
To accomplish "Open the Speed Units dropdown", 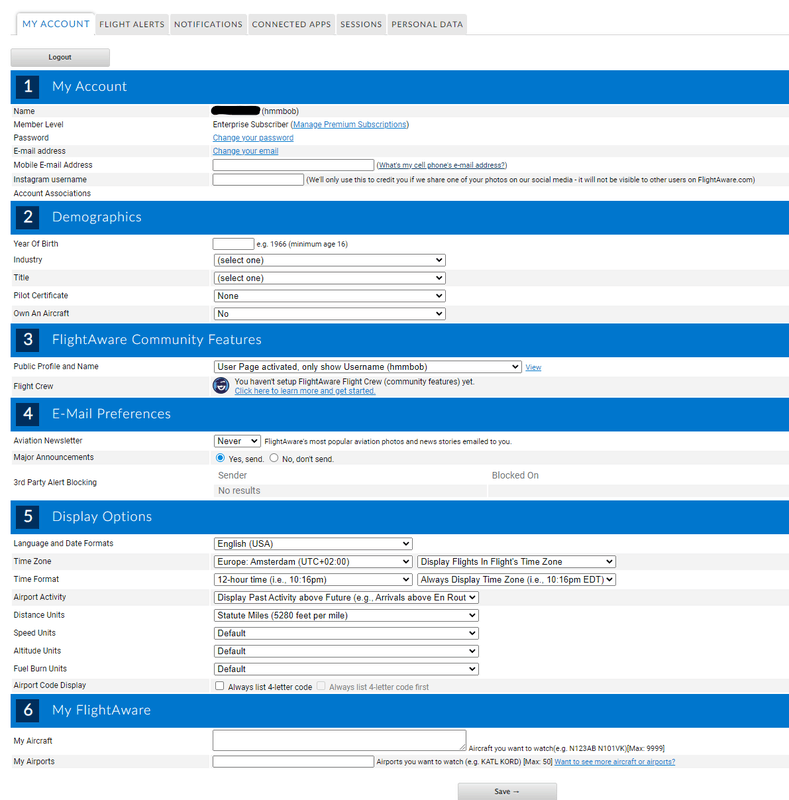I will 346,633.
